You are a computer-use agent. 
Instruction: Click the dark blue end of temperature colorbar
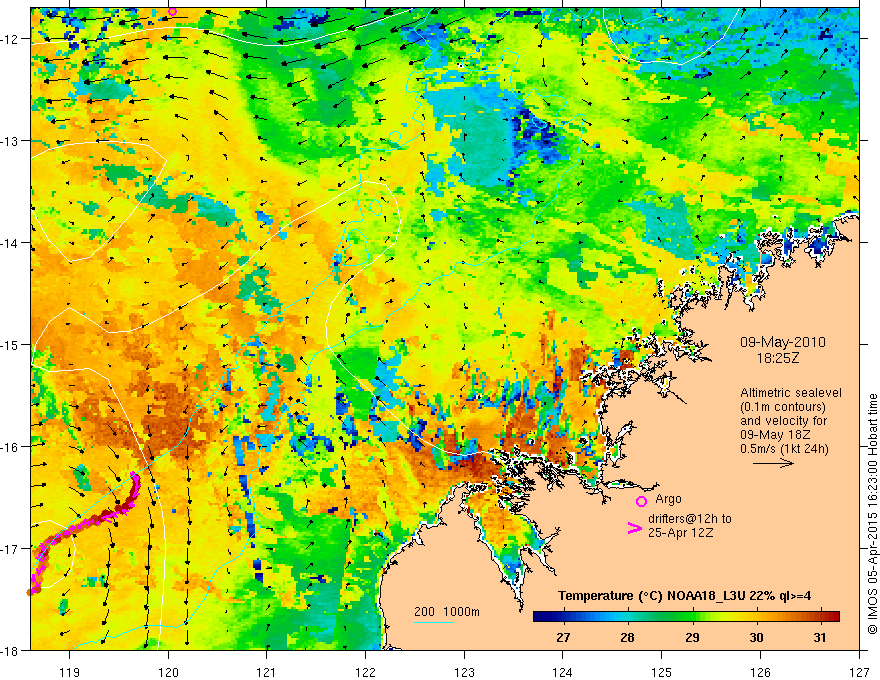(539, 616)
